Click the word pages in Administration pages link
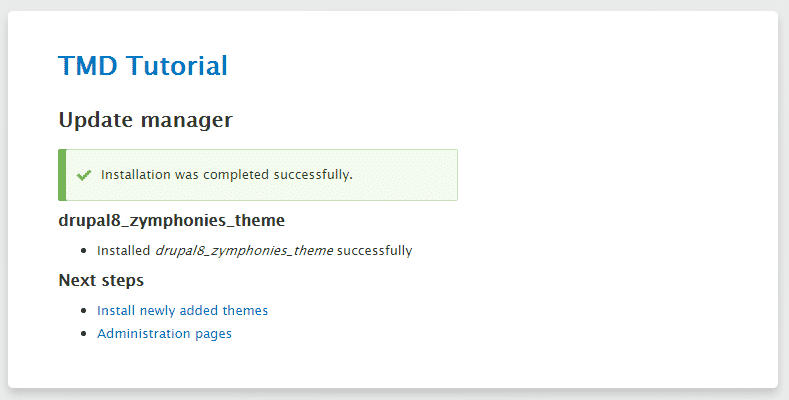789x400 pixels. [x=213, y=334]
